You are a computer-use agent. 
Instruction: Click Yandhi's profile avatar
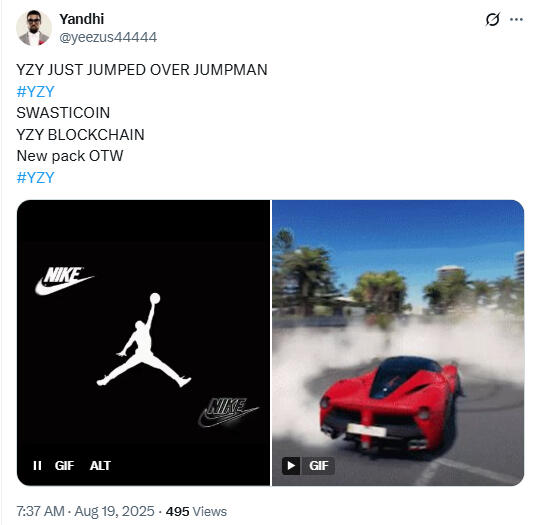[x=34, y=28]
